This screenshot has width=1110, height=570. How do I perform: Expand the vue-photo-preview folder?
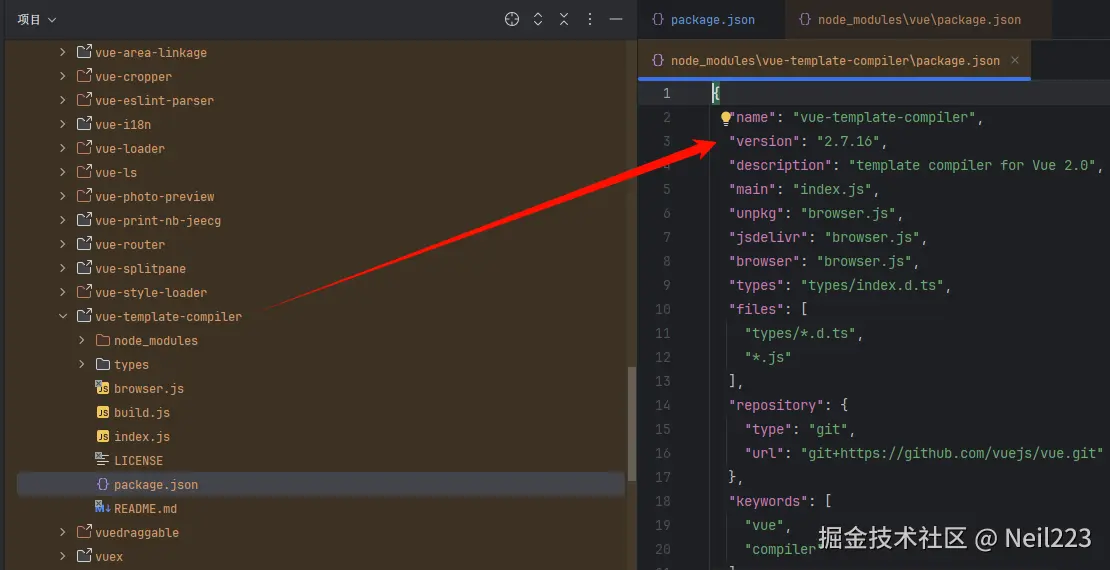click(x=62, y=196)
